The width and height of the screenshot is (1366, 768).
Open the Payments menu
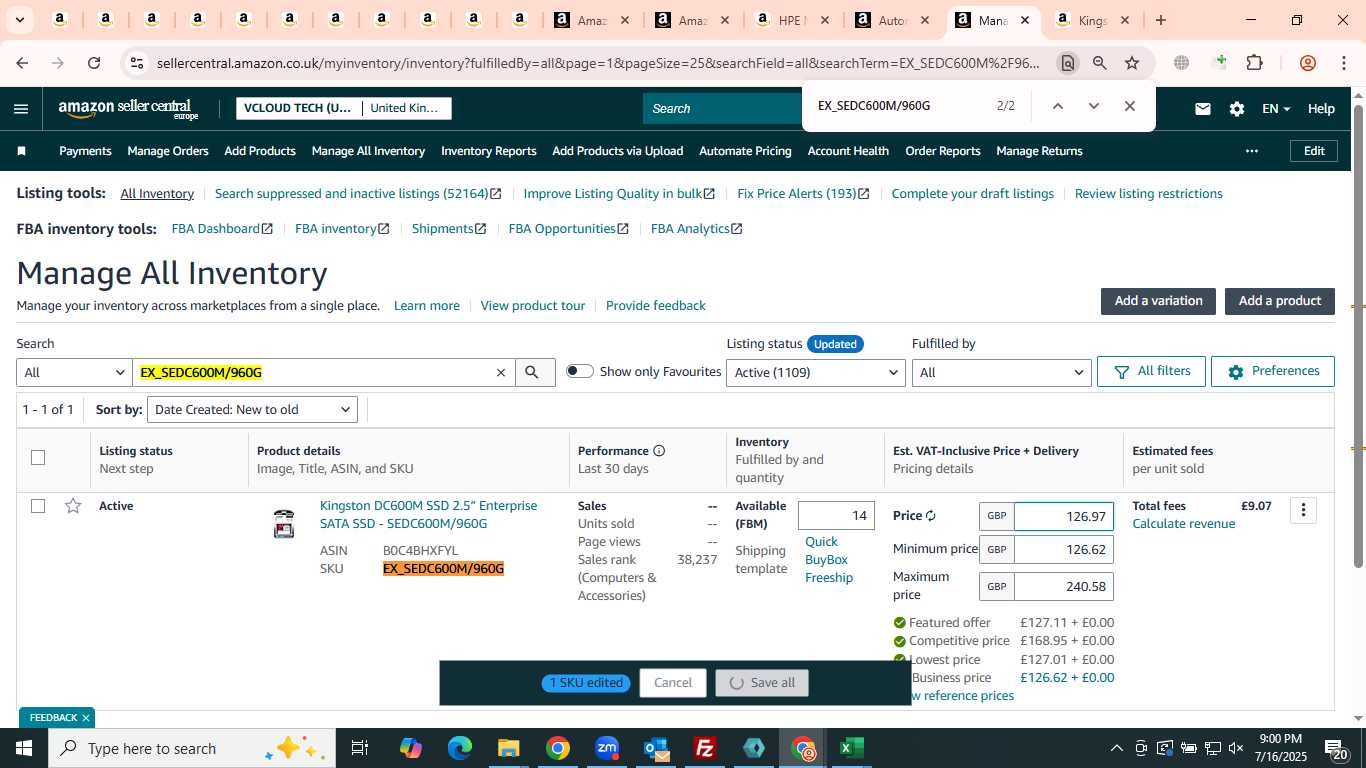pos(85,151)
